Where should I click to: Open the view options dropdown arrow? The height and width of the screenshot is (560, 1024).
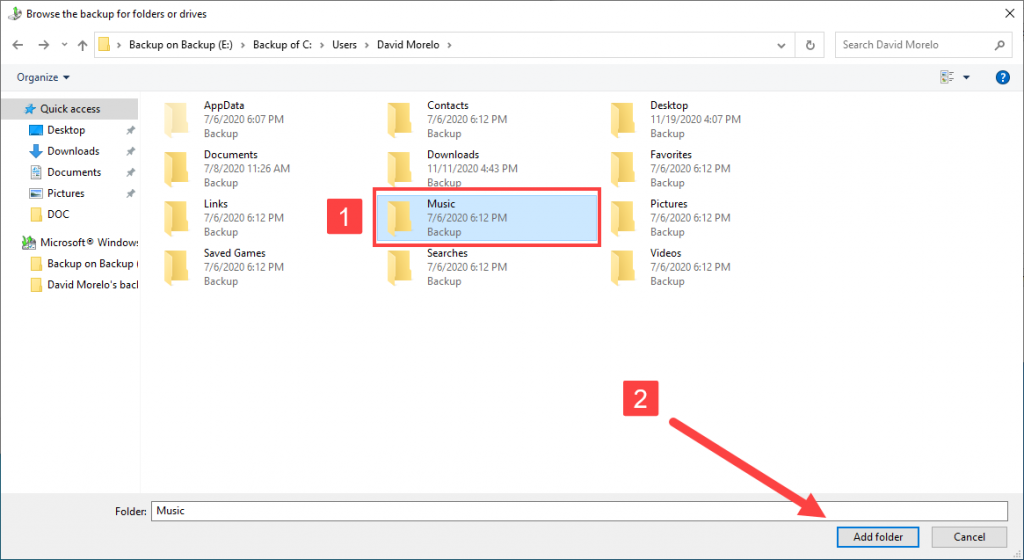(x=967, y=78)
